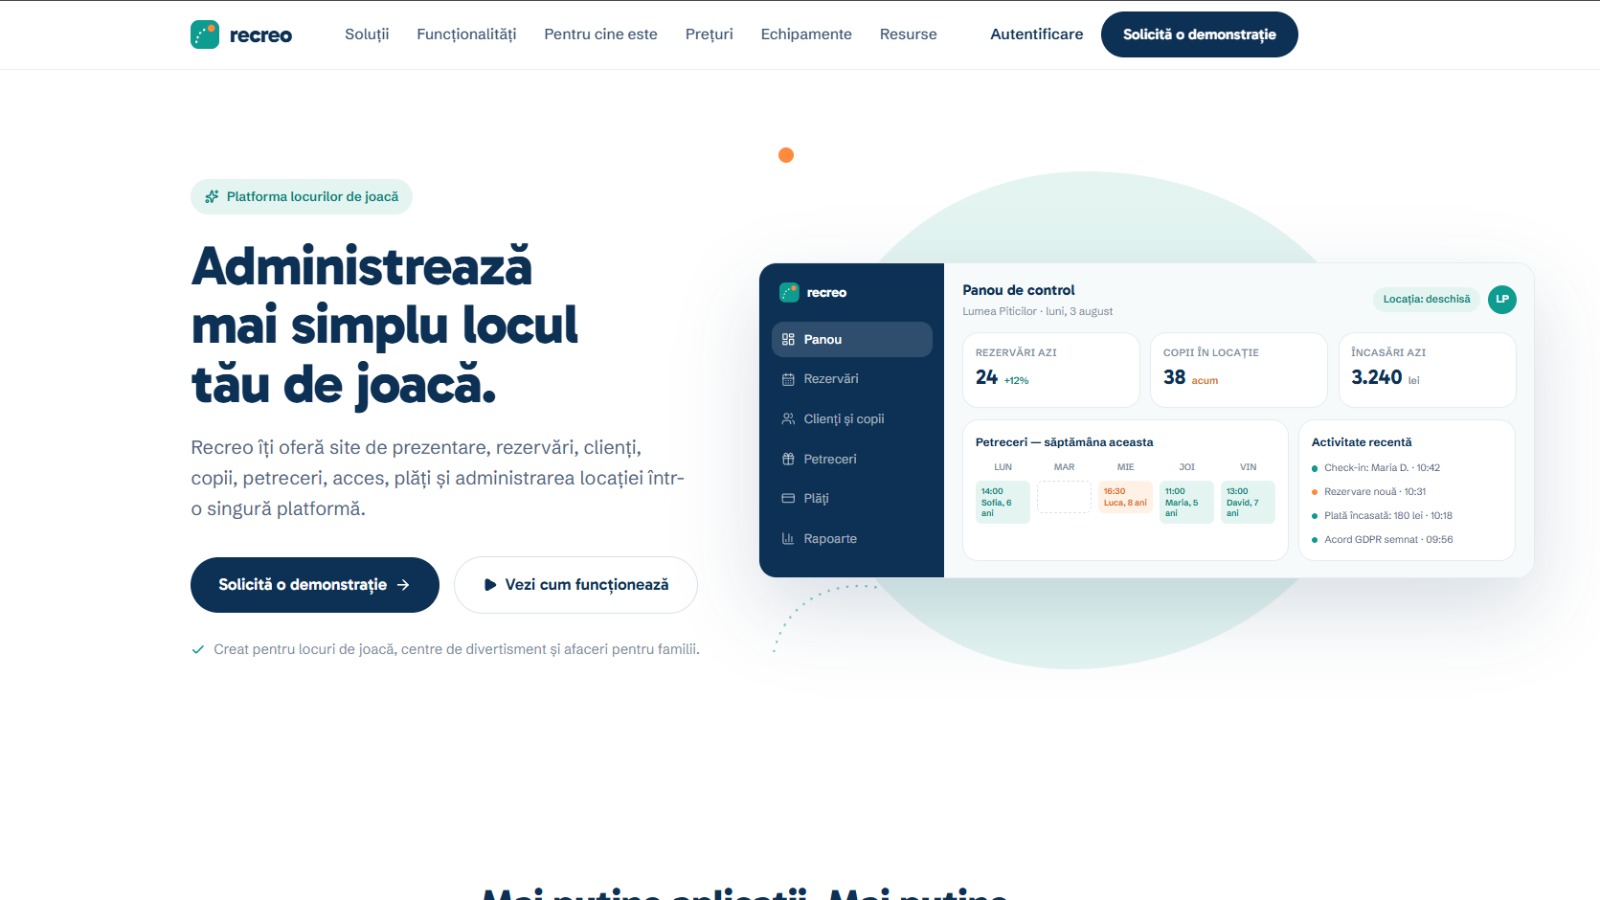1600x900 pixels.
Task: Click the recreo logo in the dashboard sidebar
Action: pos(813,292)
